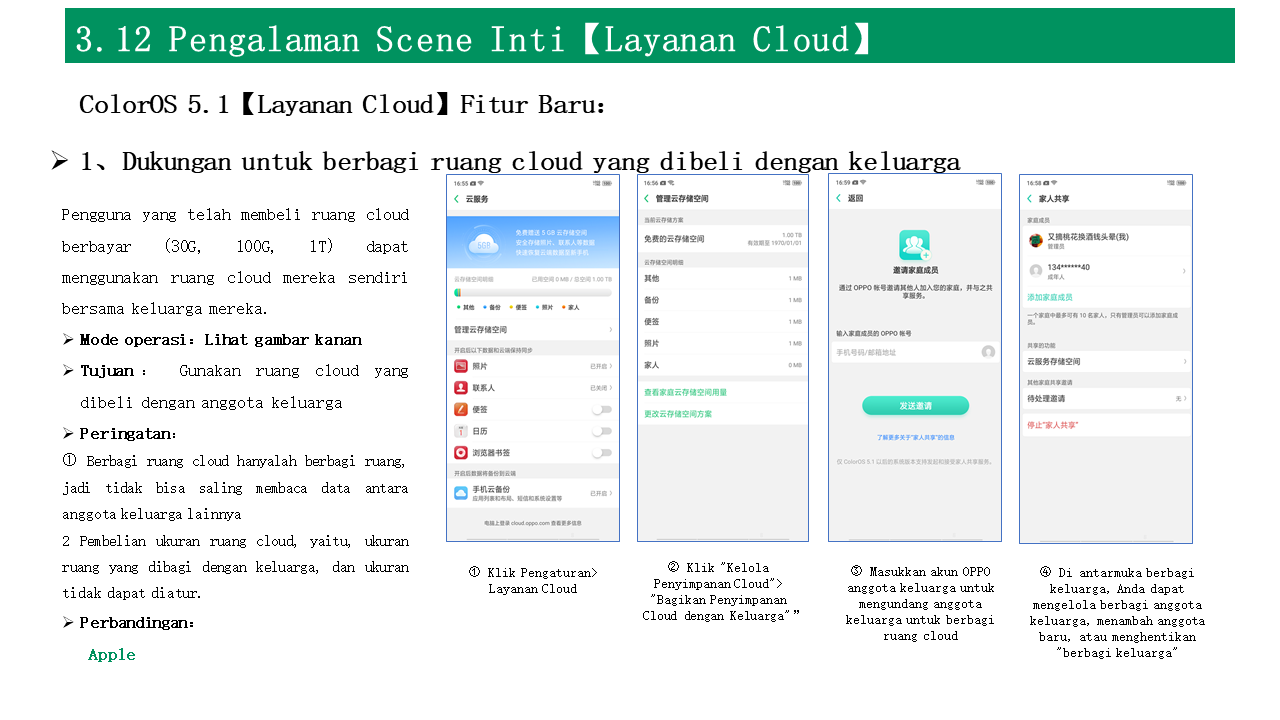This screenshot has height=720, width=1280.
Task: Click the red Stop family sharing link
Action: (1052, 426)
